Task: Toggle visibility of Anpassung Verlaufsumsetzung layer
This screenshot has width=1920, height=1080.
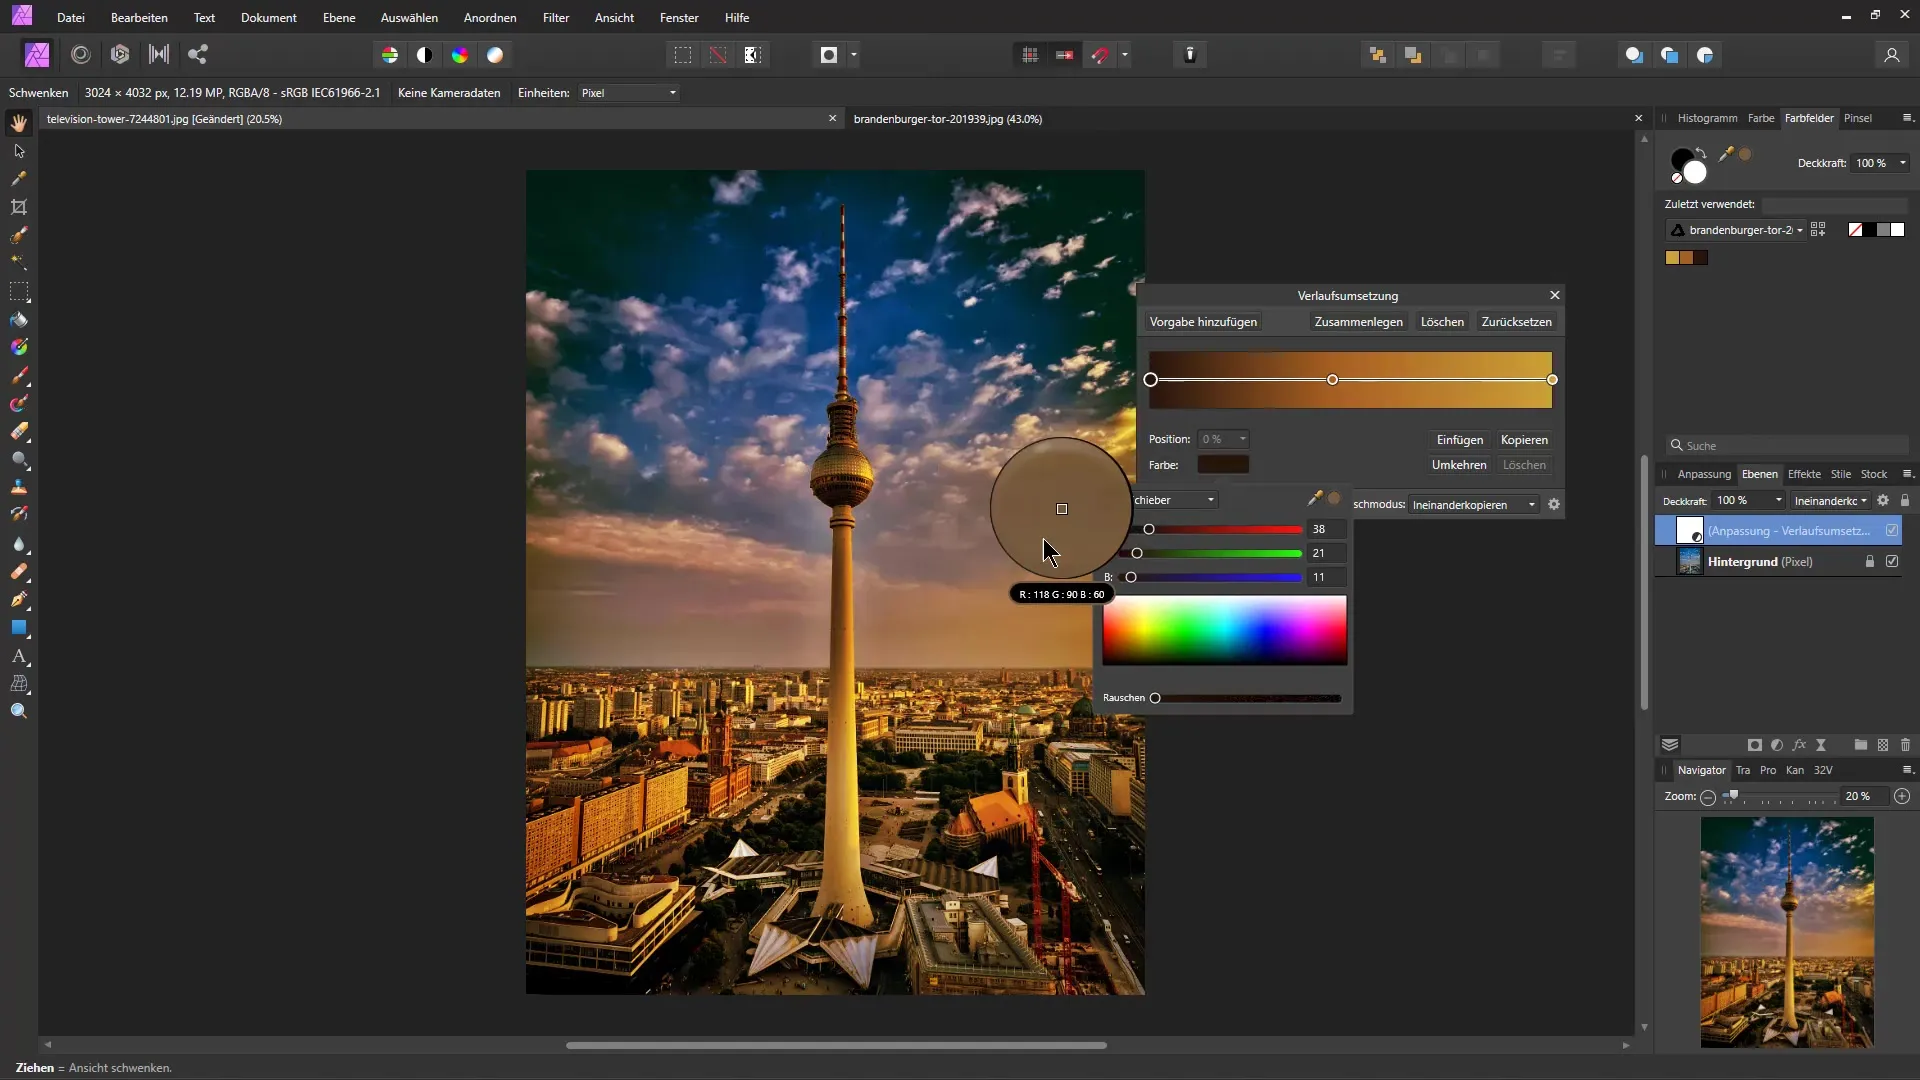Action: (1892, 530)
